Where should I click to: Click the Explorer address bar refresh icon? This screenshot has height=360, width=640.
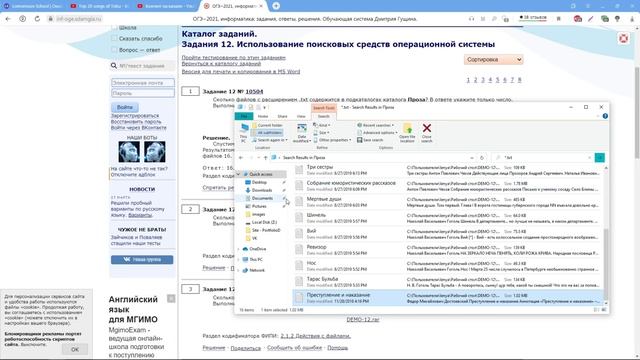[482, 158]
